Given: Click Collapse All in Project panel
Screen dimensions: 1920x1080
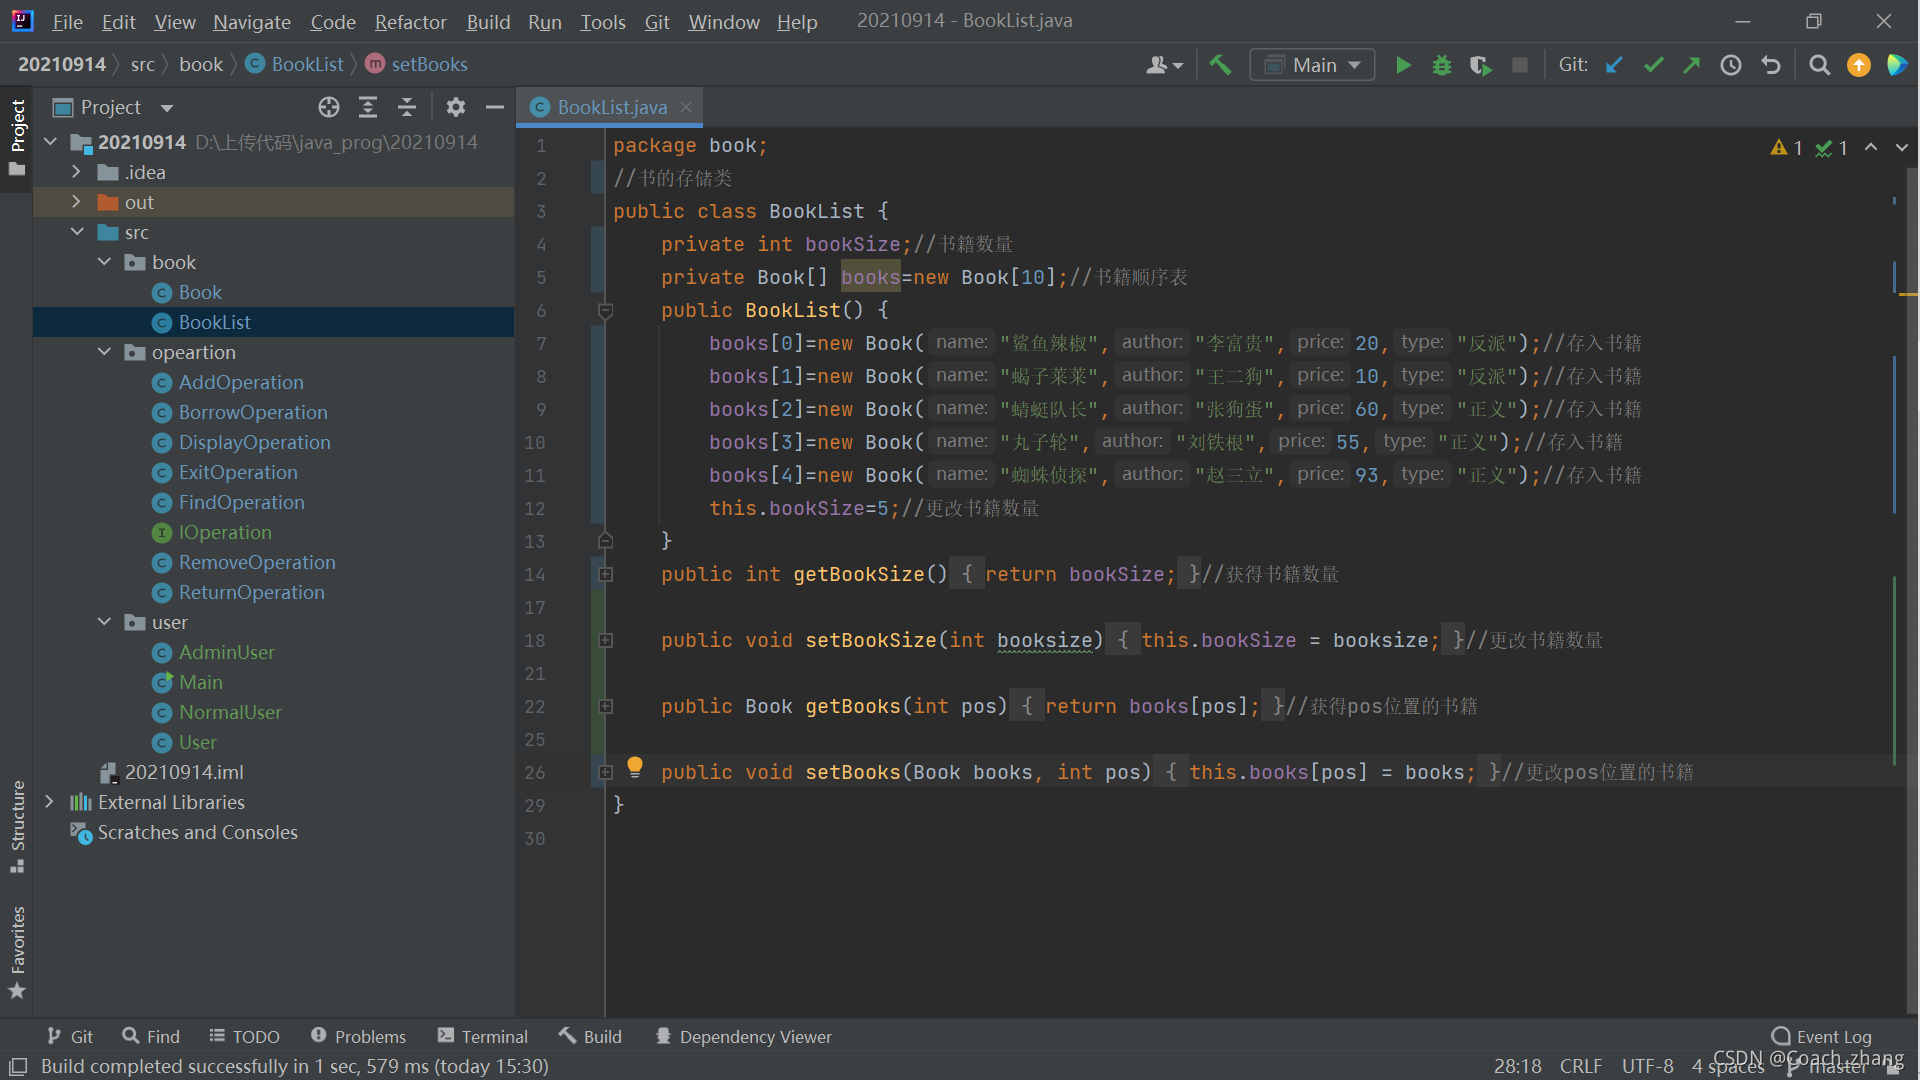Looking at the screenshot, I should click(x=407, y=107).
